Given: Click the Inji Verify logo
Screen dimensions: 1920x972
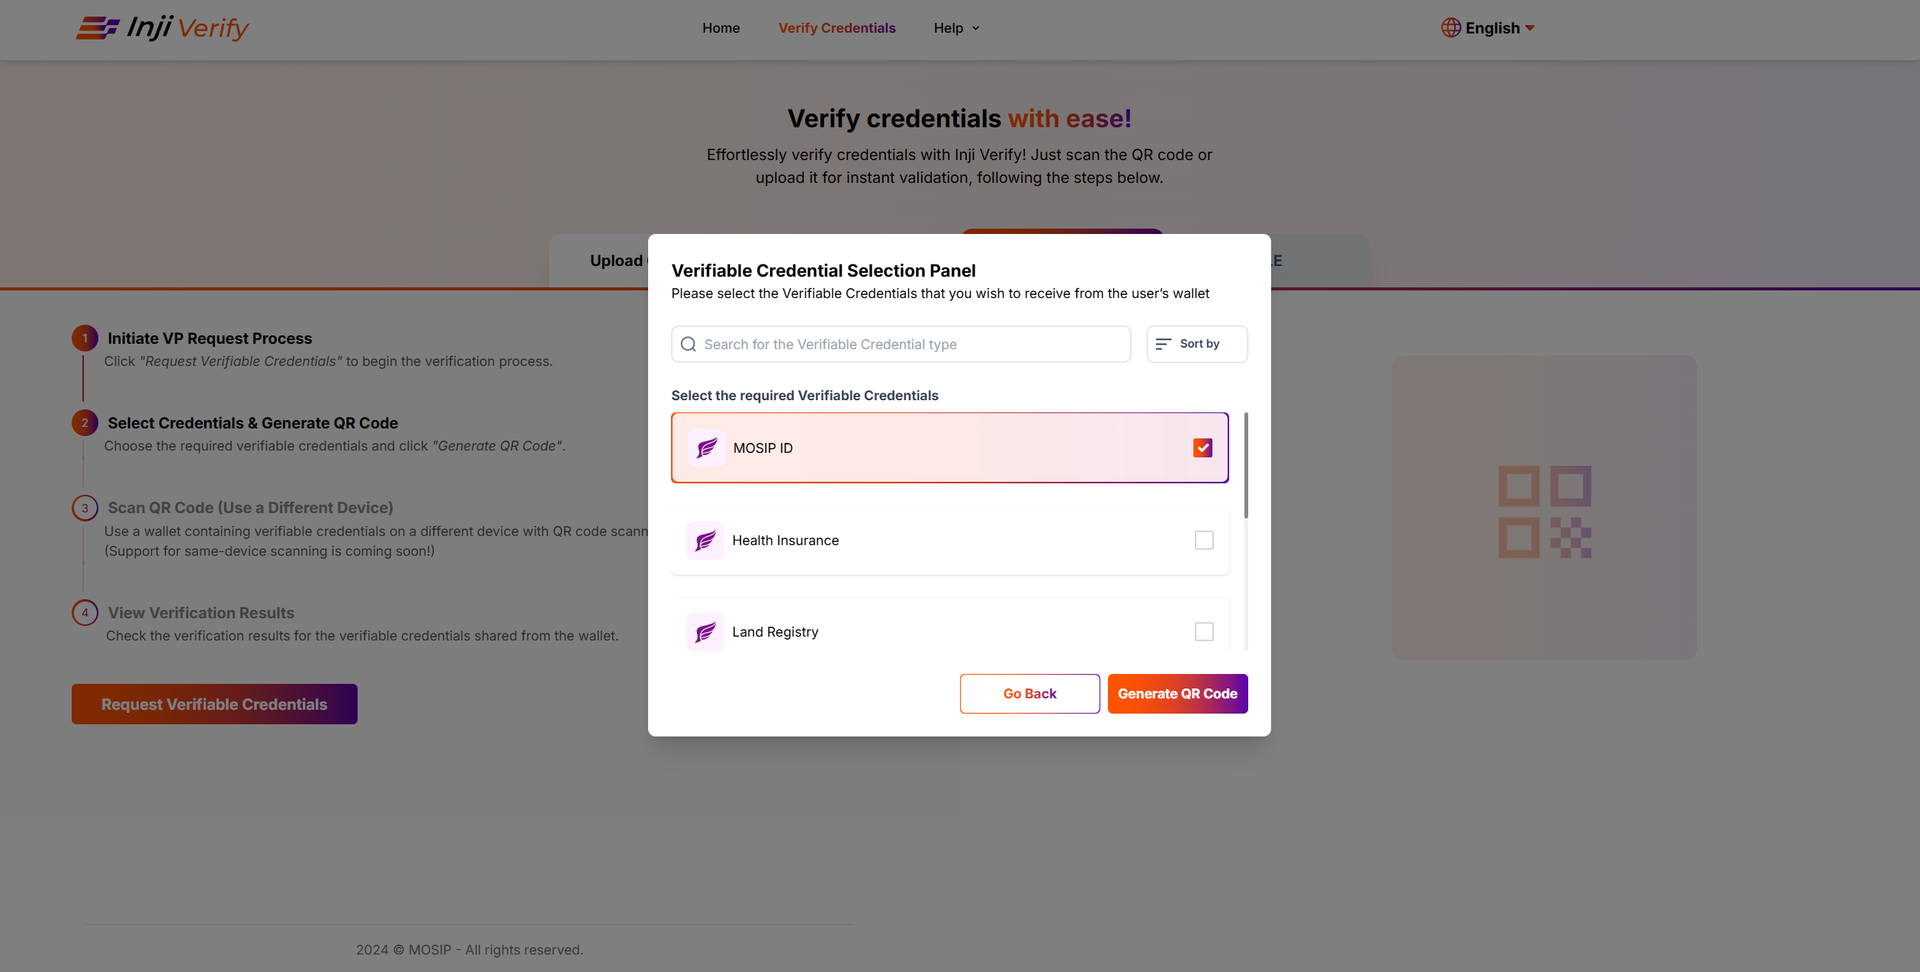Looking at the screenshot, I should [x=163, y=28].
